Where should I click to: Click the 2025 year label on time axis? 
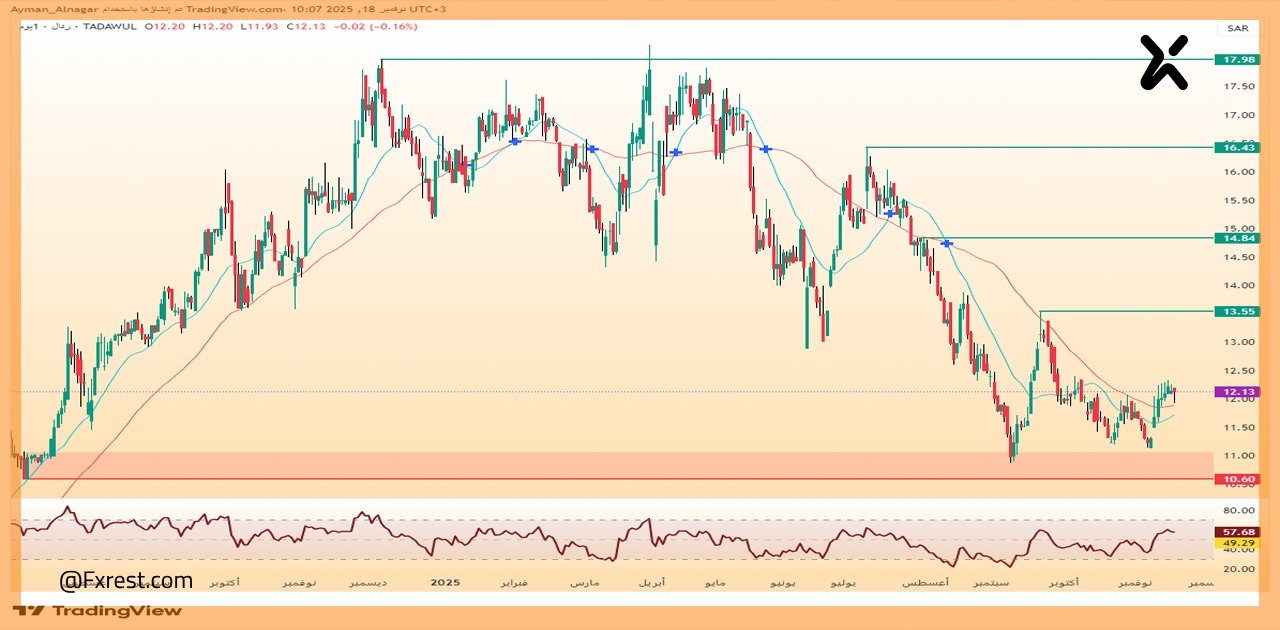click(x=444, y=581)
